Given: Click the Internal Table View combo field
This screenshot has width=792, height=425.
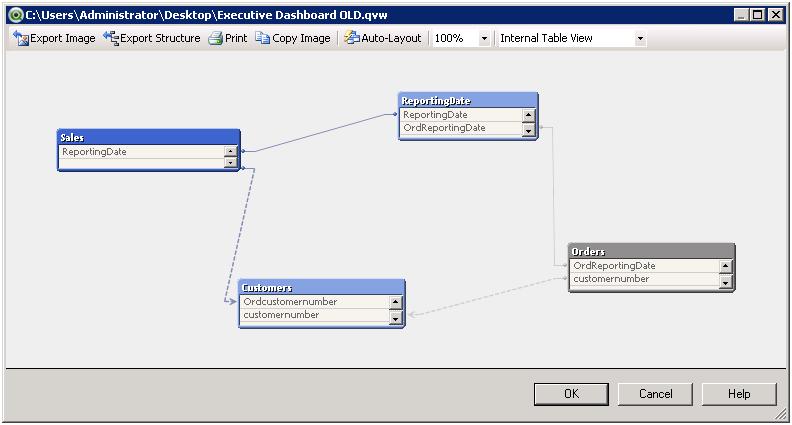Looking at the screenshot, I should tap(566, 38).
